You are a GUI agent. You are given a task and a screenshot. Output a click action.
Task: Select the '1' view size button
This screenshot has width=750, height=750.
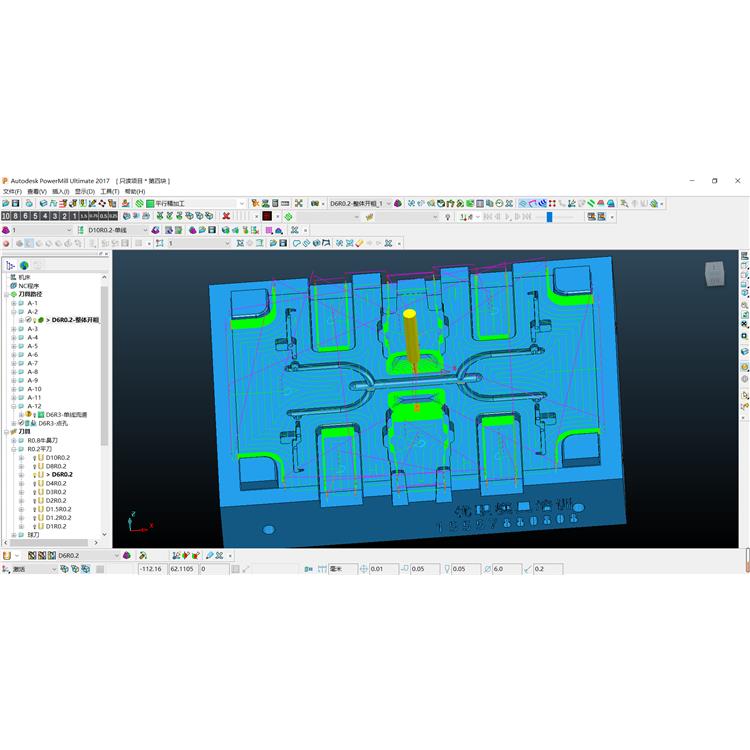[x=75, y=216]
